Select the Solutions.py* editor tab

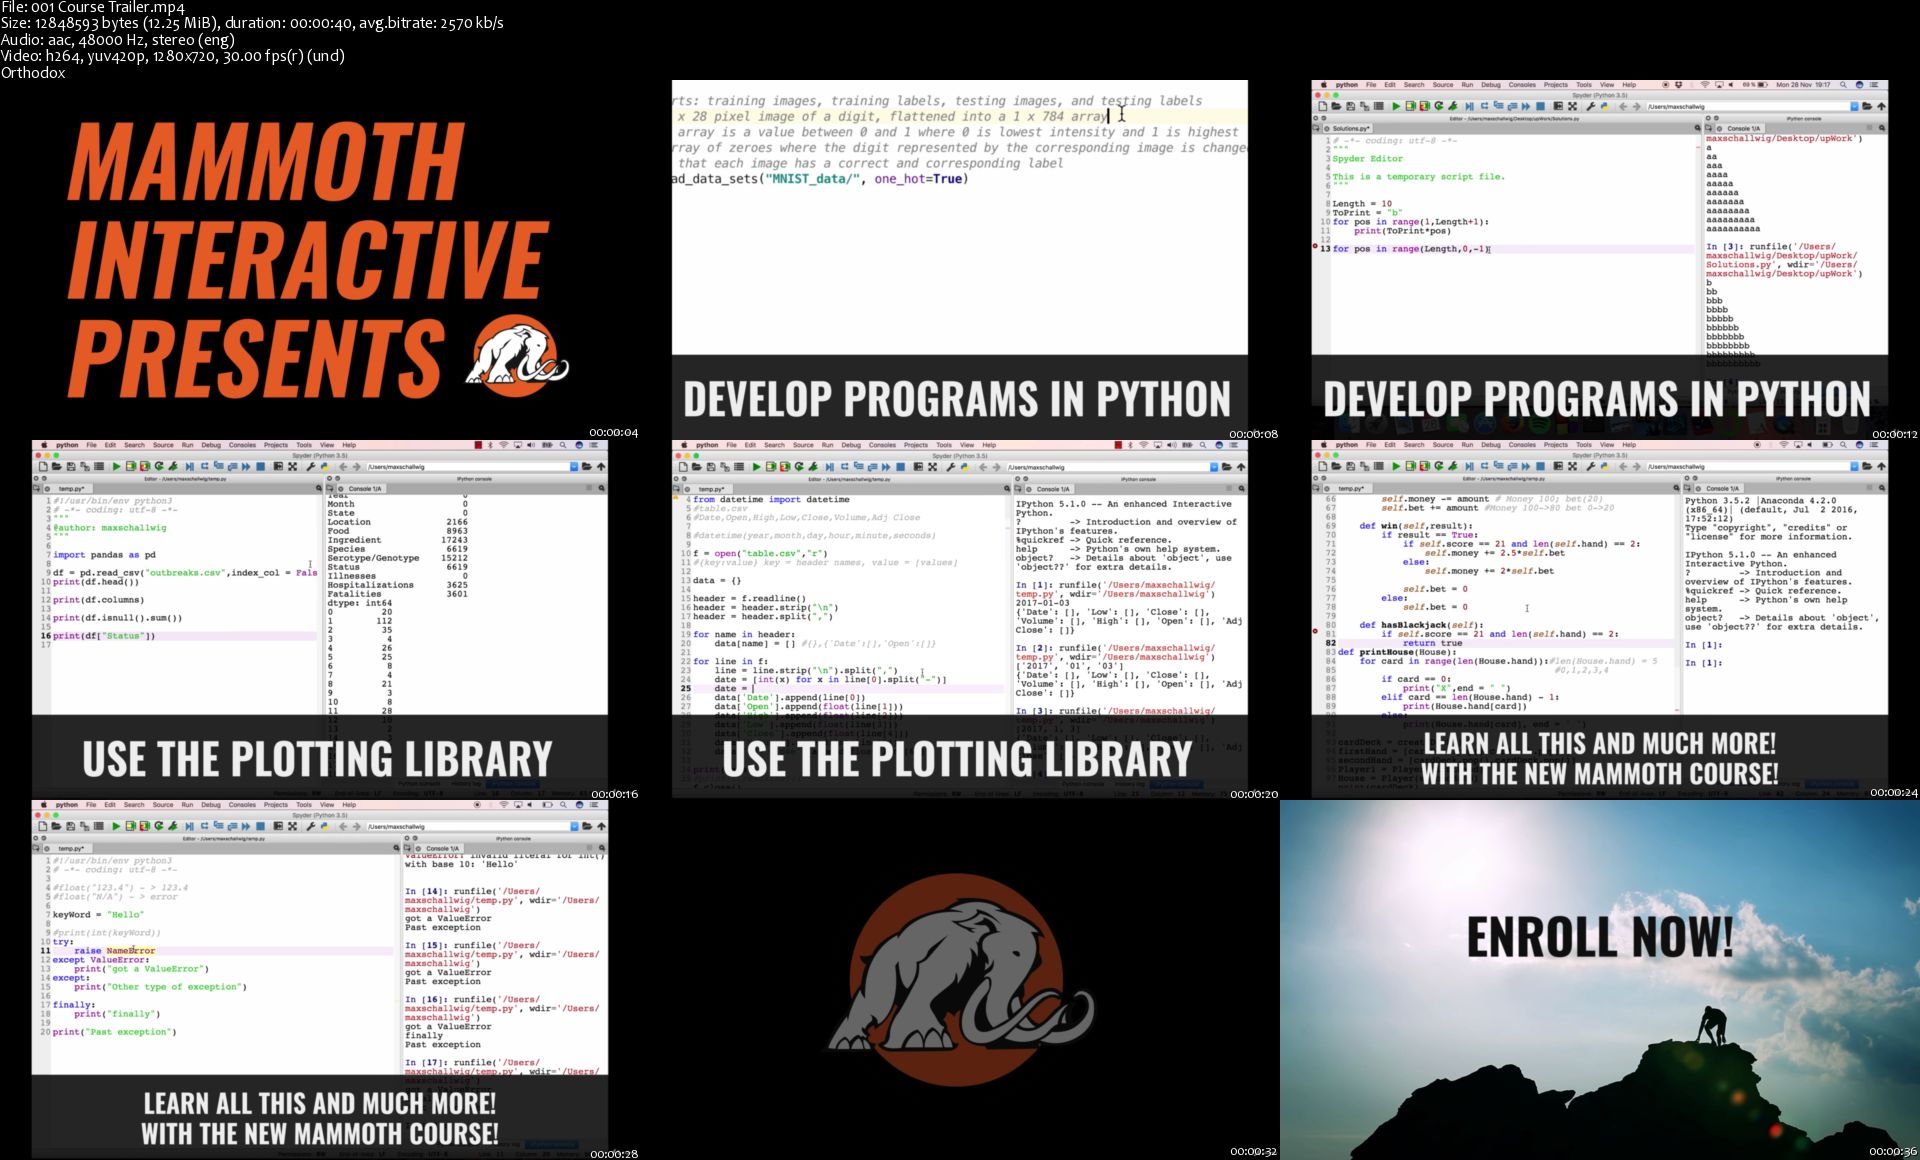tap(1350, 128)
